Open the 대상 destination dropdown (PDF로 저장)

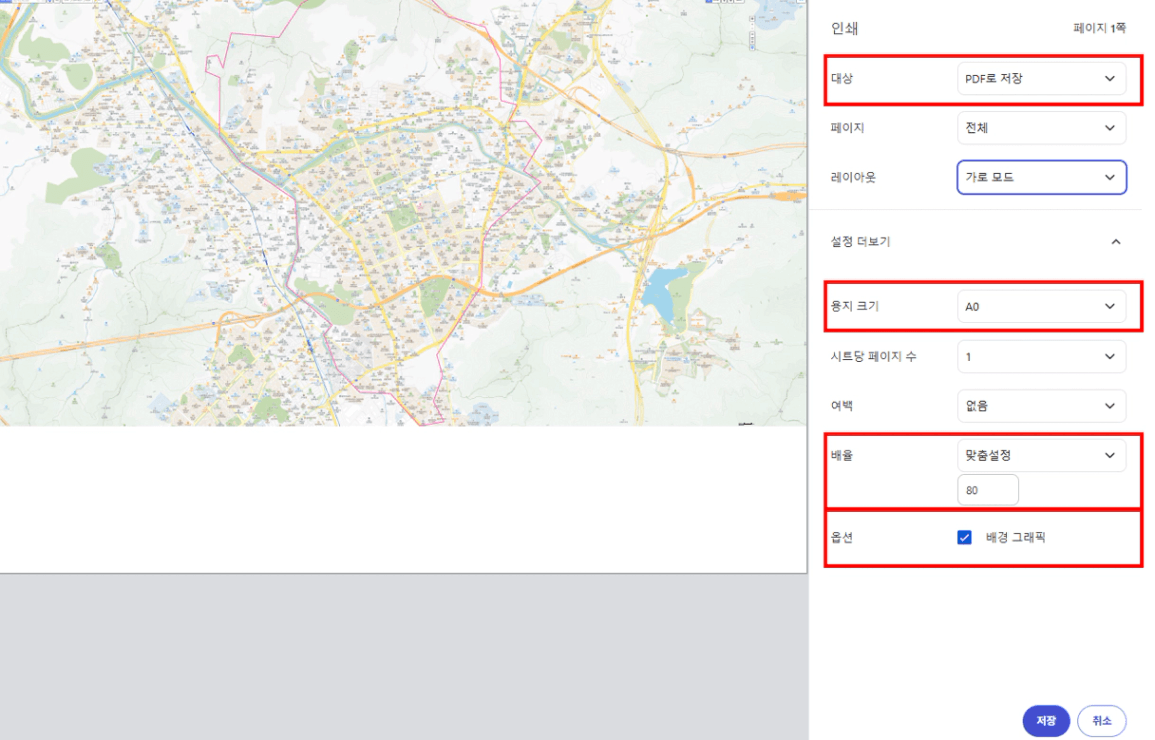point(1040,79)
